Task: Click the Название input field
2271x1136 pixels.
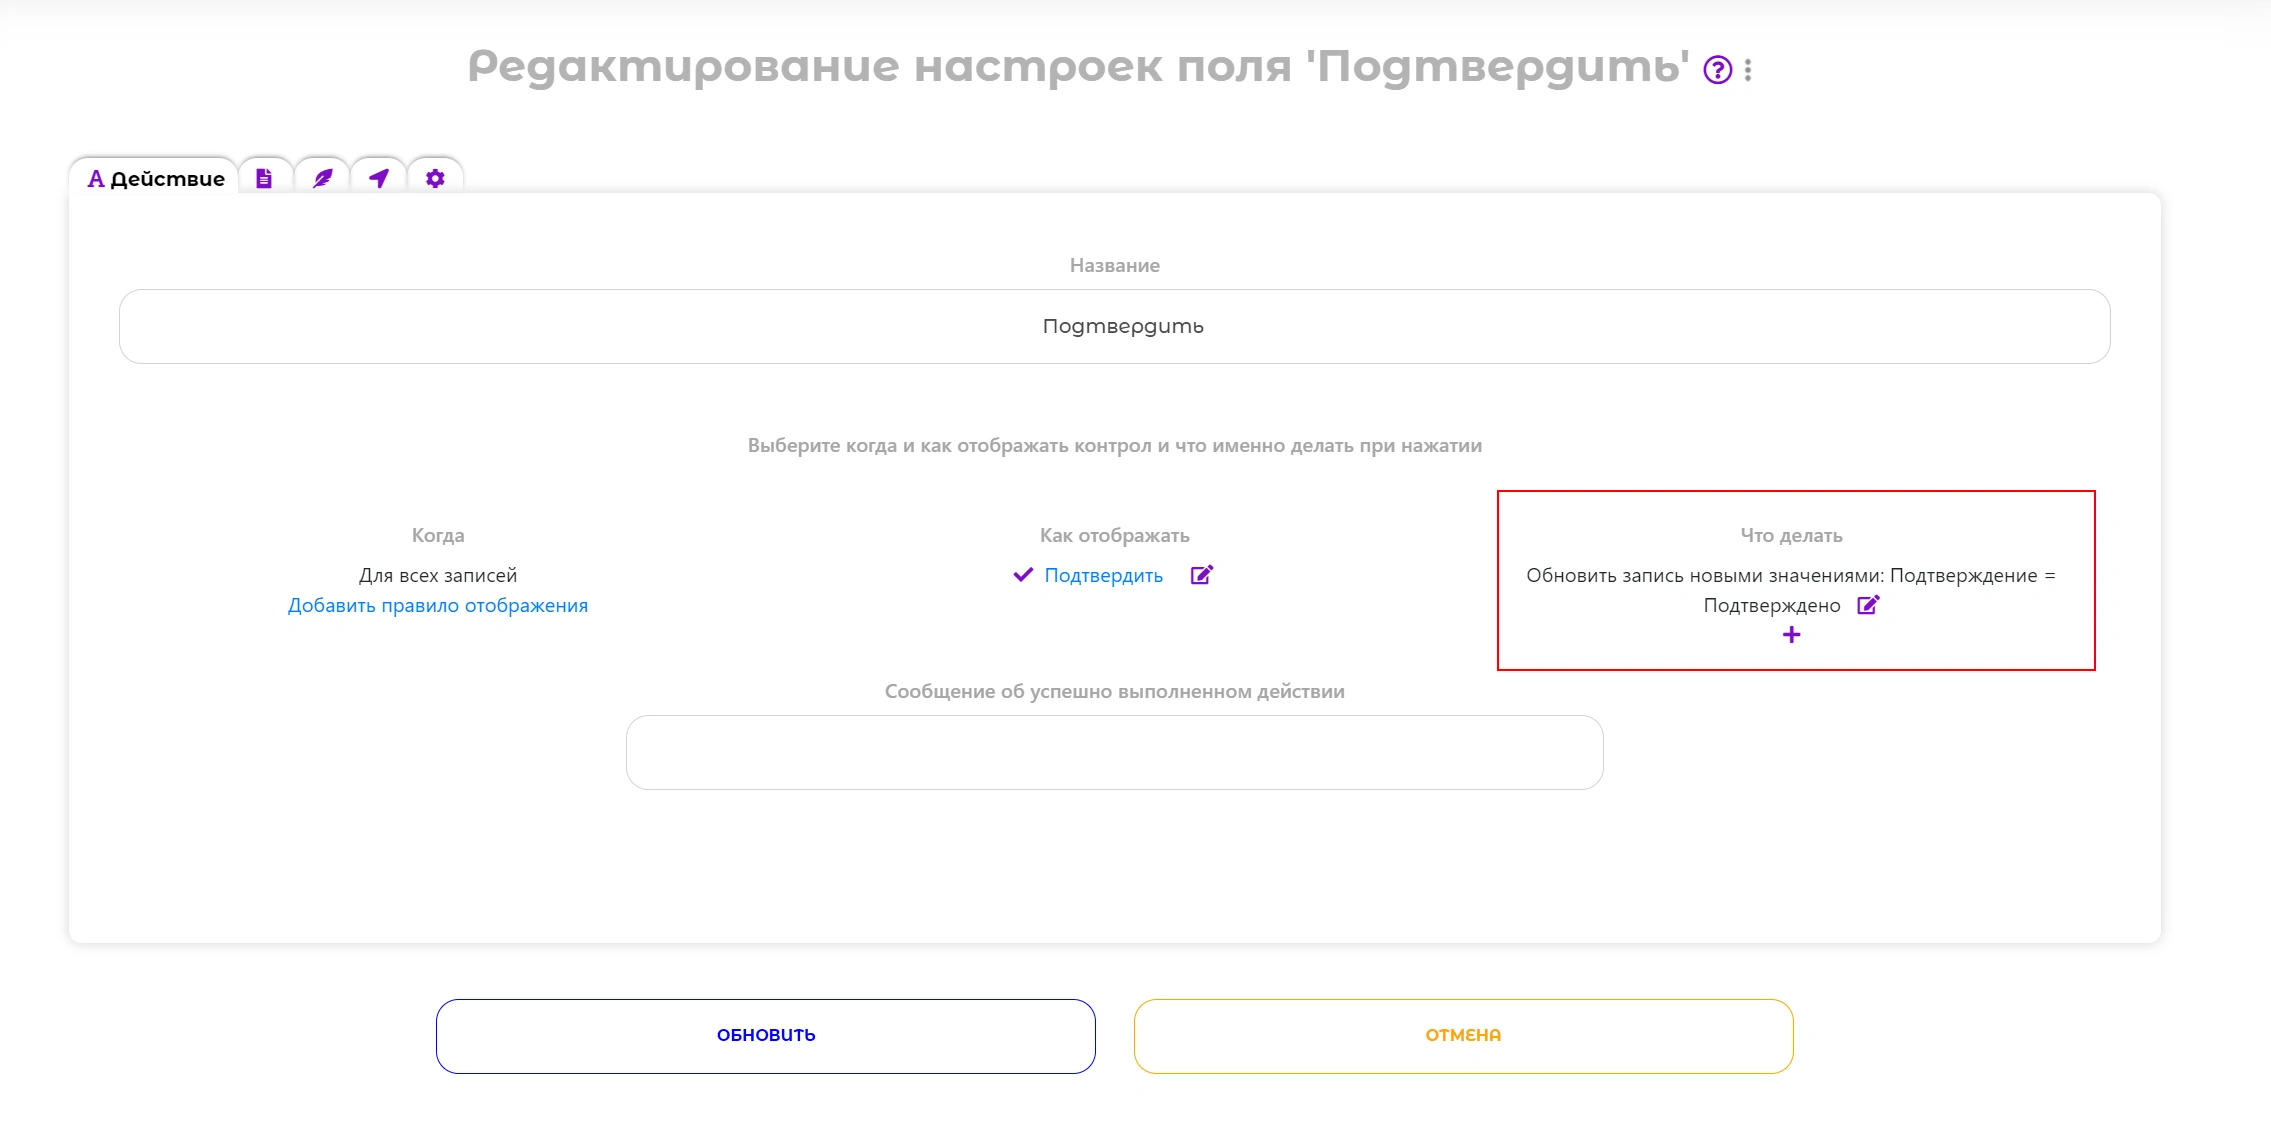Action: click(1114, 326)
